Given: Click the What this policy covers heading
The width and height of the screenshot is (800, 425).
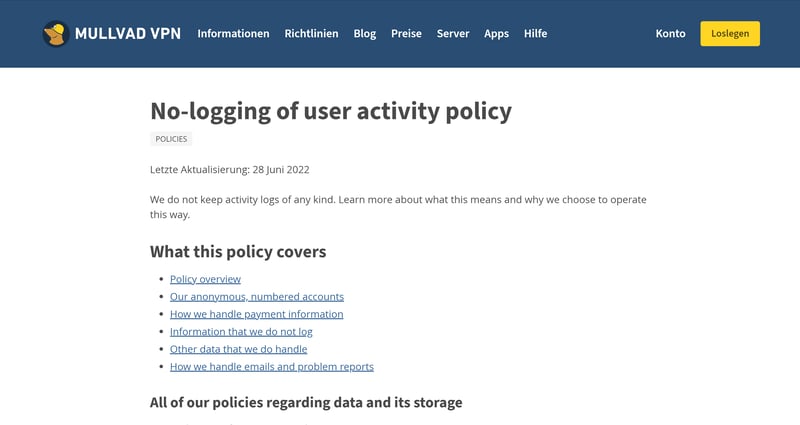Looking at the screenshot, I should [x=238, y=251].
